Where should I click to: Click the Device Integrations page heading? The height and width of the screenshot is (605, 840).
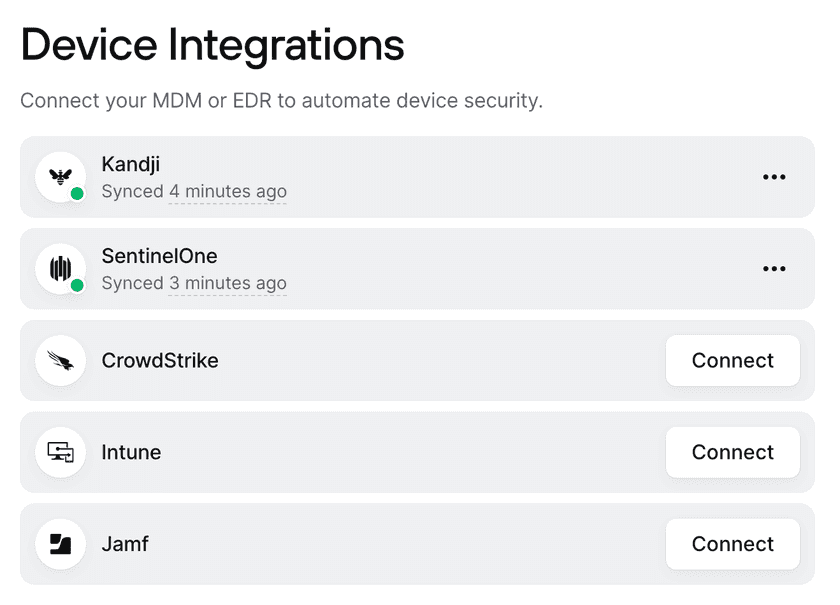212,45
